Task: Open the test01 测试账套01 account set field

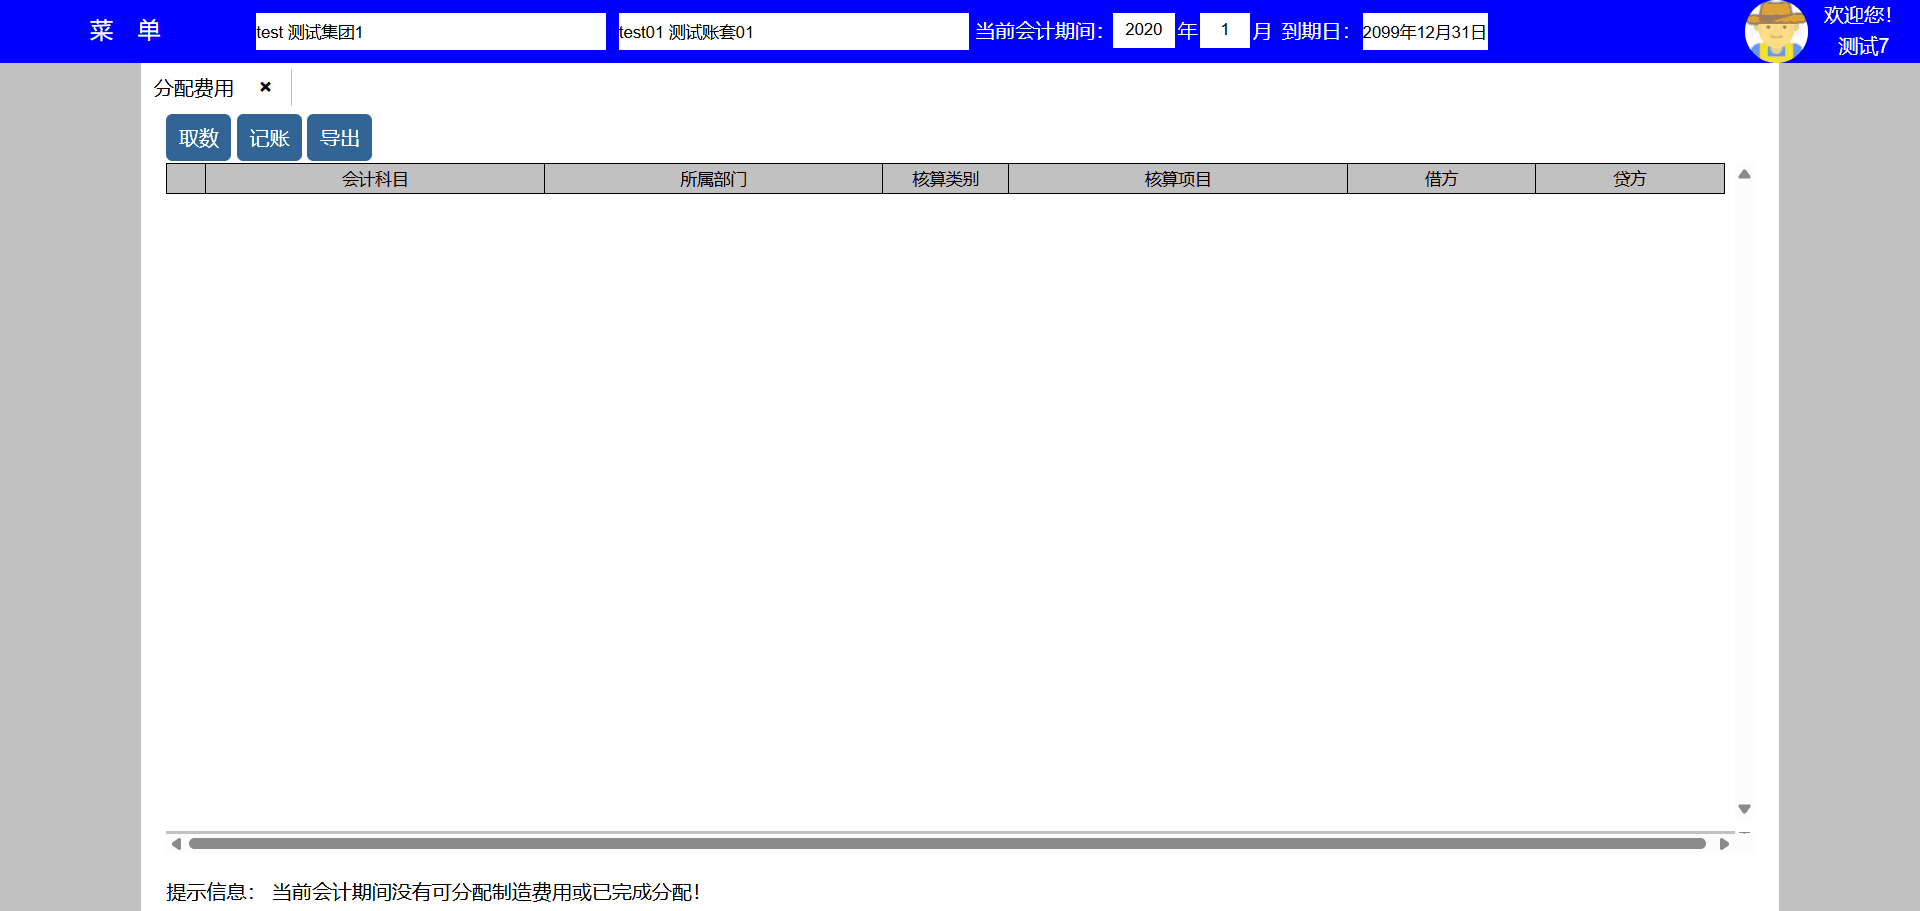Action: (793, 32)
